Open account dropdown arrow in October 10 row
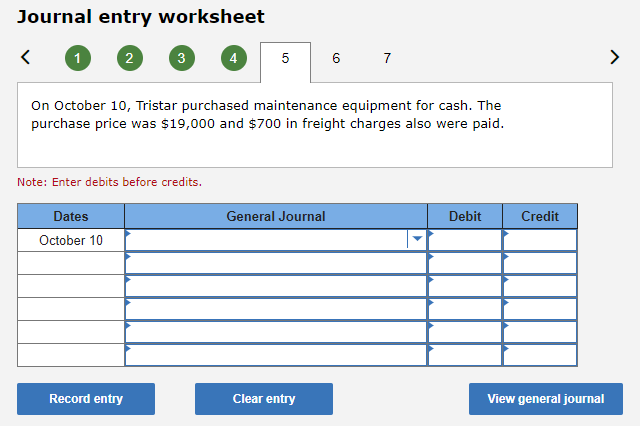The height and width of the screenshot is (426, 640). click(417, 239)
